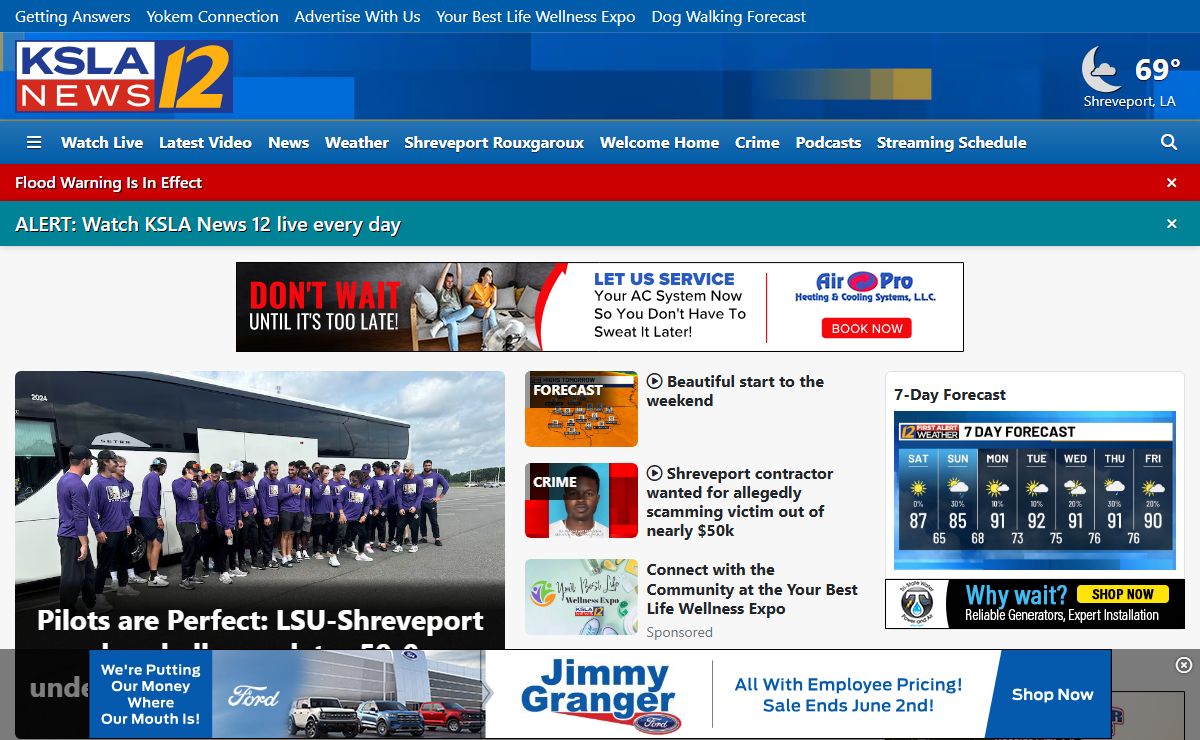Screen dimensions: 1200x740
Task: Dismiss the Flood Warning alert bar
Action: pos(1172,182)
